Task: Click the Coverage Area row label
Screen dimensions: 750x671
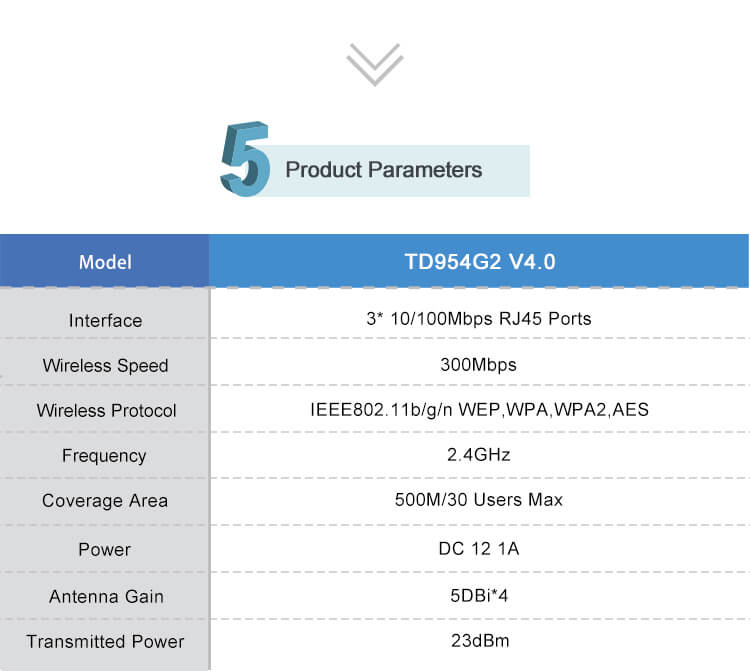Action: 105,500
